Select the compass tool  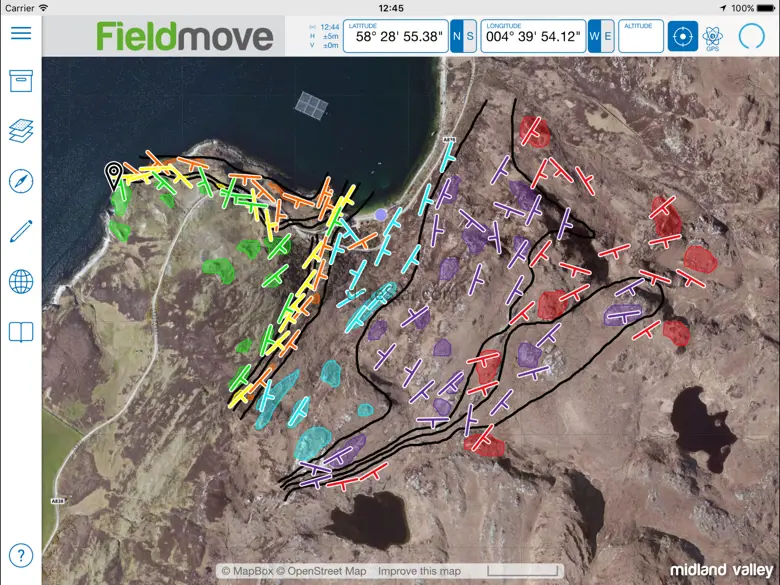coord(21,181)
